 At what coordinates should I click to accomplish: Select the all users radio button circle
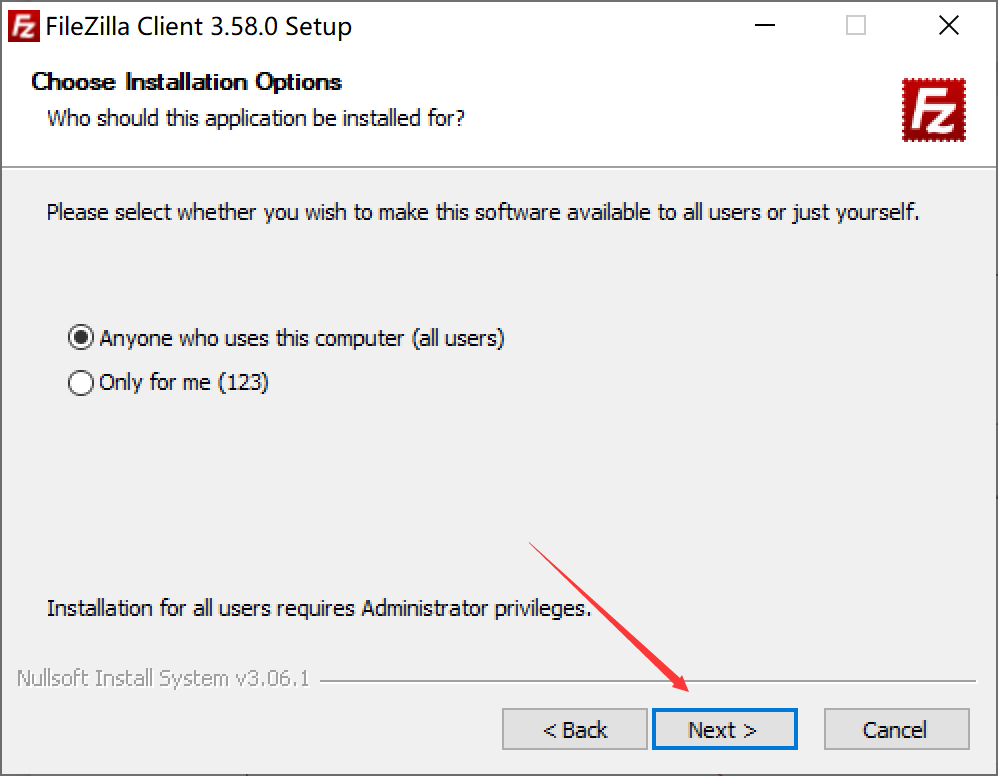coord(81,337)
